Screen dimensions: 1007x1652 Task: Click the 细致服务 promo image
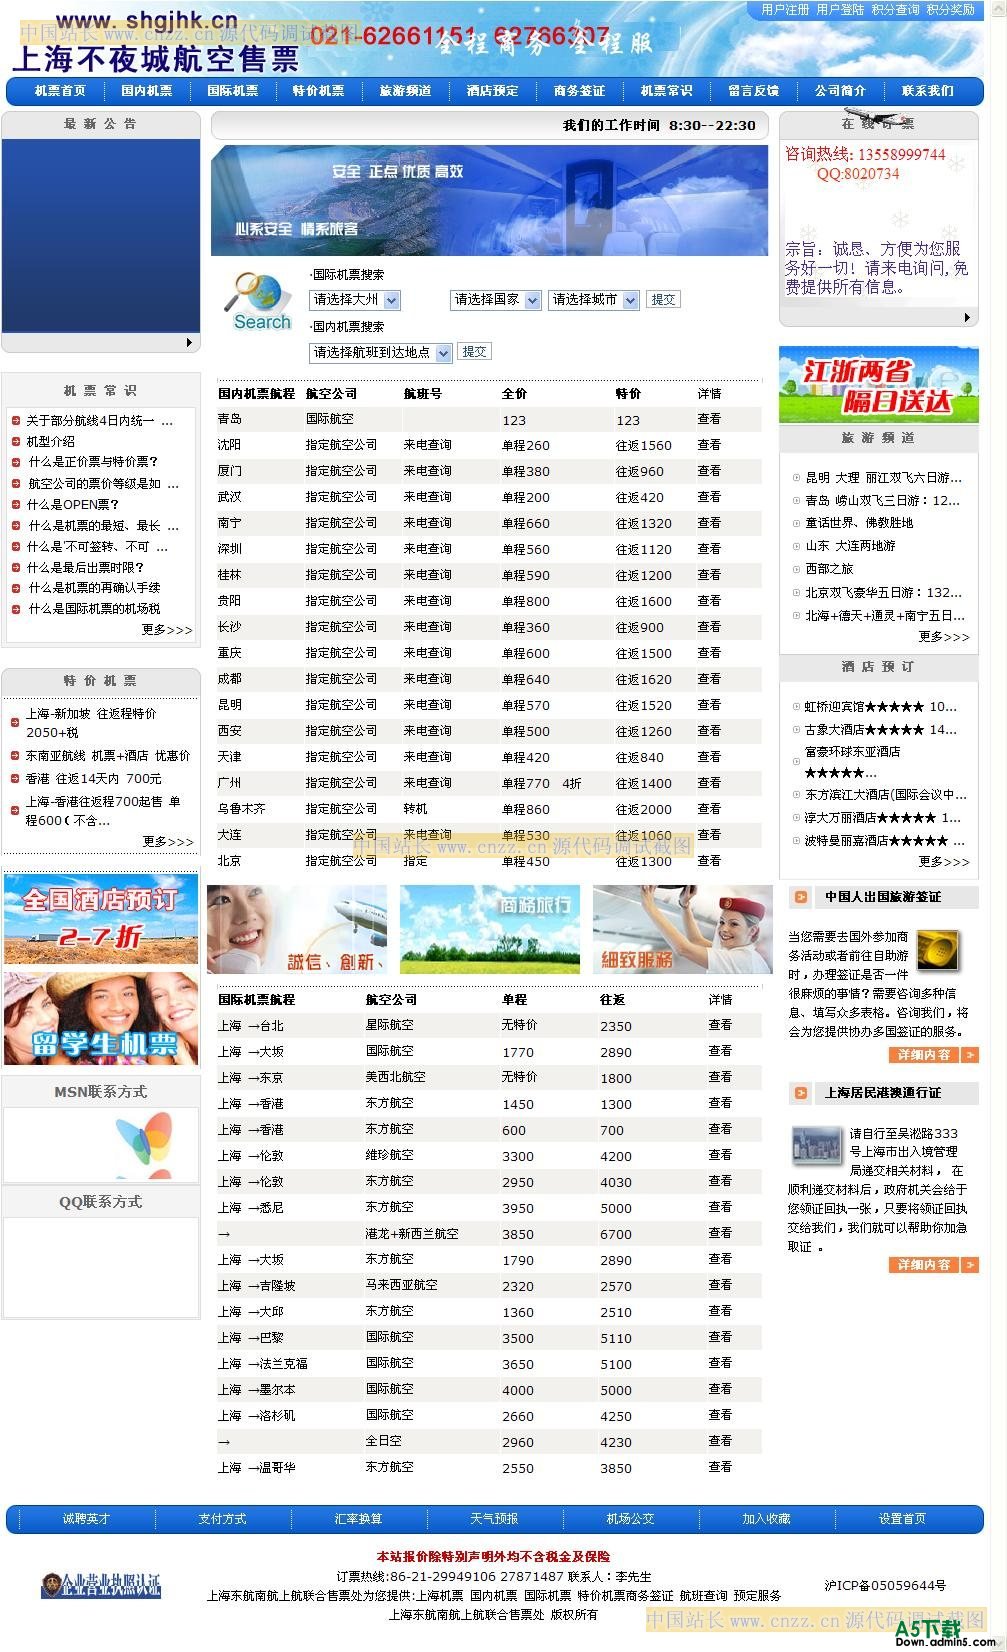click(x=682, y=929)
